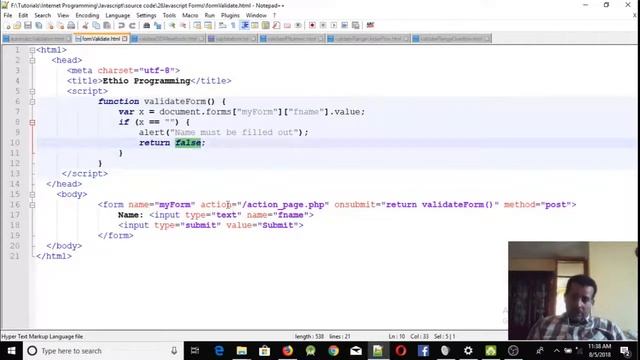Viewport: 640px width, 360px height.
Task: Collapse the html fold marker on line 1
Action: point(32,50)
